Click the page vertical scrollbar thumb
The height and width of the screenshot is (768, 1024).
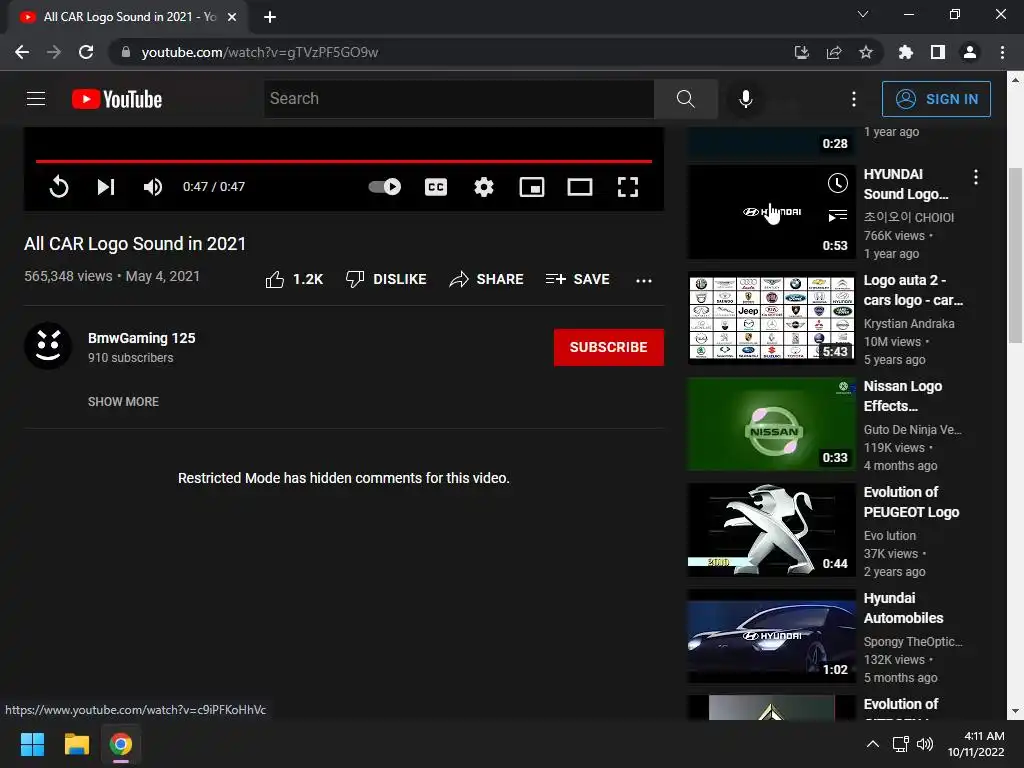point(1014,255)
